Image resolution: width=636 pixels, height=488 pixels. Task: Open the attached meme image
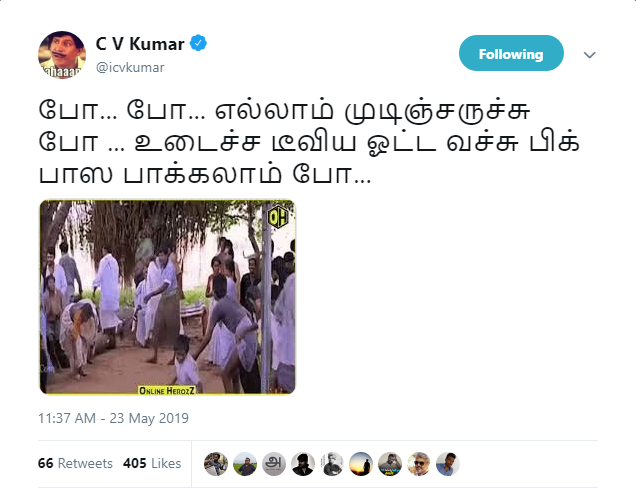coord(167,297)
